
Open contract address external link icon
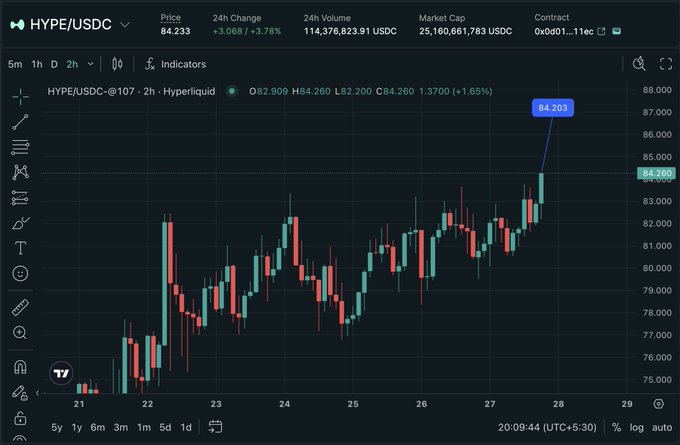(601, 31)
